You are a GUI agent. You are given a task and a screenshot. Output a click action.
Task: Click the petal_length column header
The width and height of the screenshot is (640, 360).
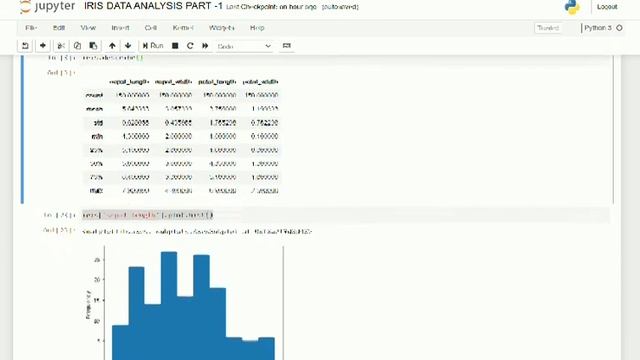(217, 82)
